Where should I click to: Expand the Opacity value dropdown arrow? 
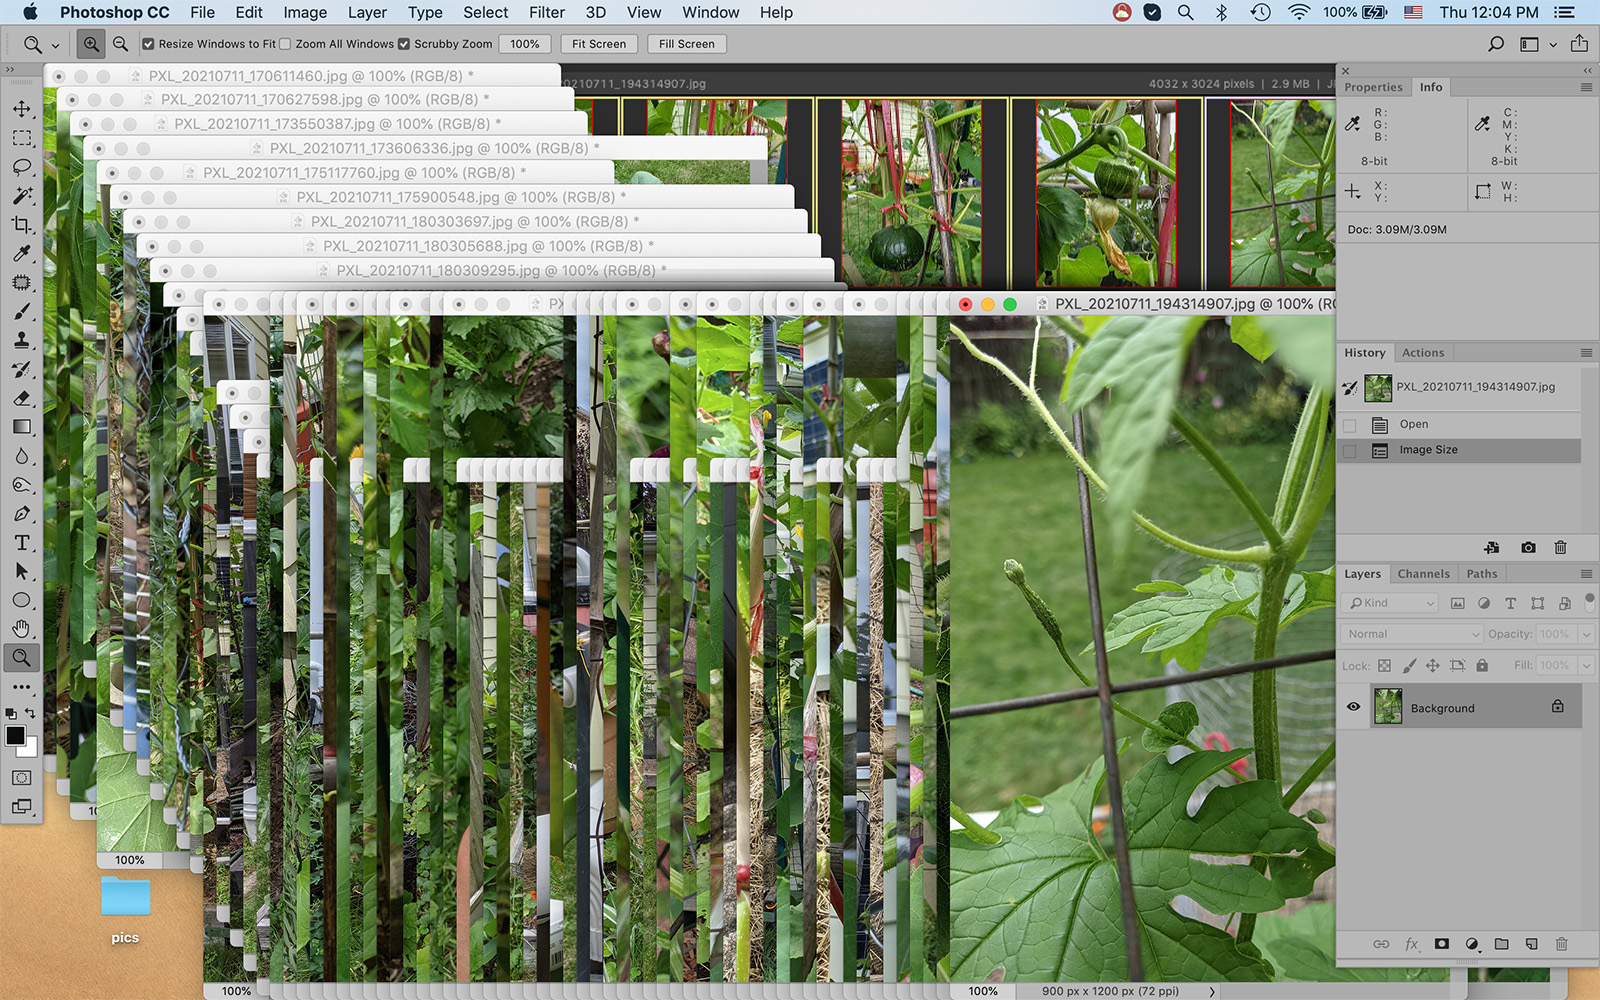[1586, 634]
